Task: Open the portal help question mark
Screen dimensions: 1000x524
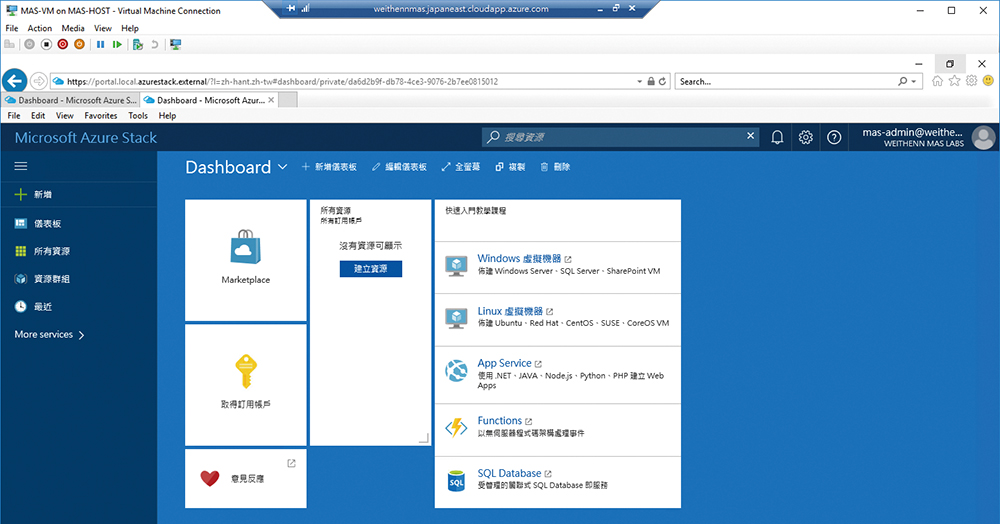Action: tap(834, 137)
